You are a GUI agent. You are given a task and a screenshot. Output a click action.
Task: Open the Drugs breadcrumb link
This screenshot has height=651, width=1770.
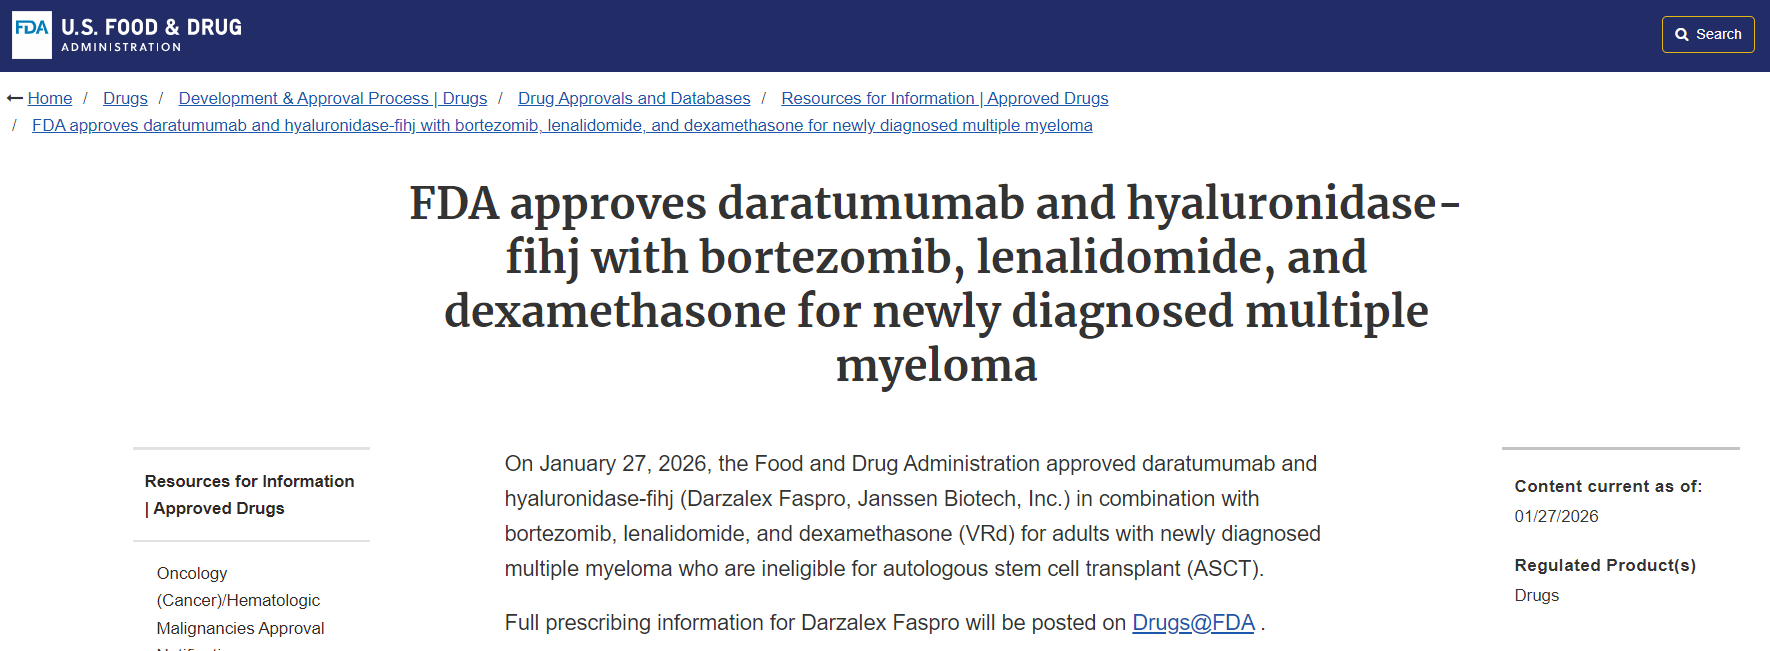pos(125,98)
